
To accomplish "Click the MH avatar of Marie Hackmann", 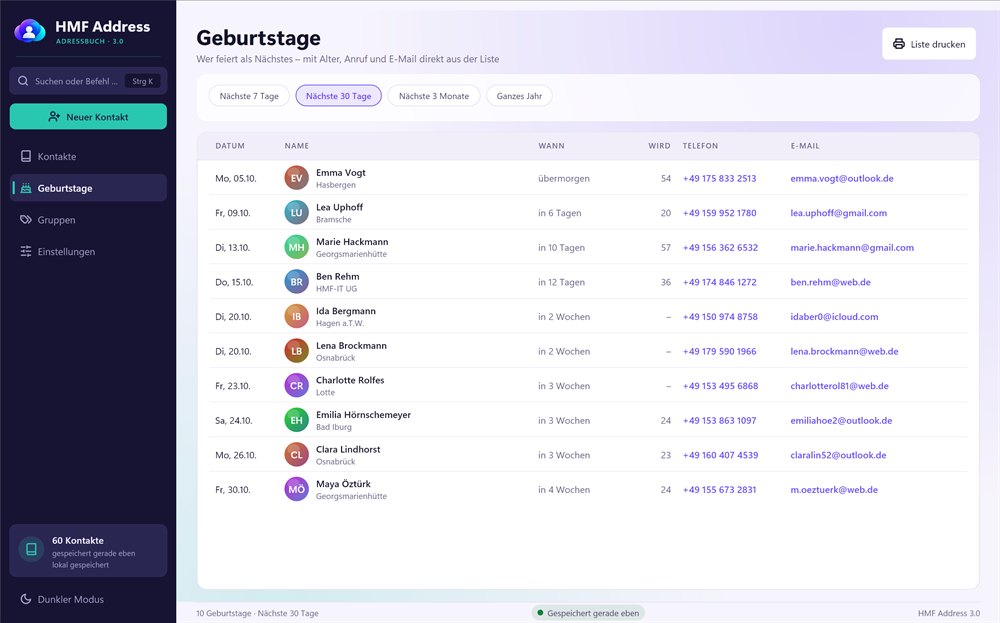I will [x=297, y=247].
